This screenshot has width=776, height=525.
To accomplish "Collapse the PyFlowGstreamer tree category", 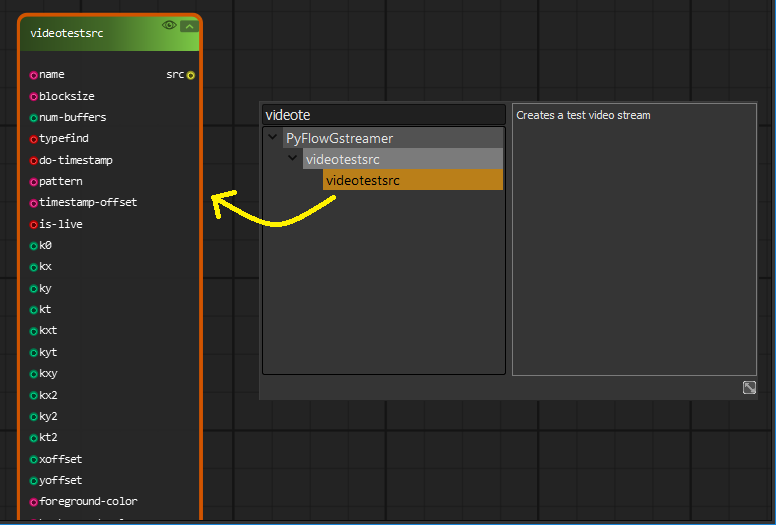I will click(273, 138).
